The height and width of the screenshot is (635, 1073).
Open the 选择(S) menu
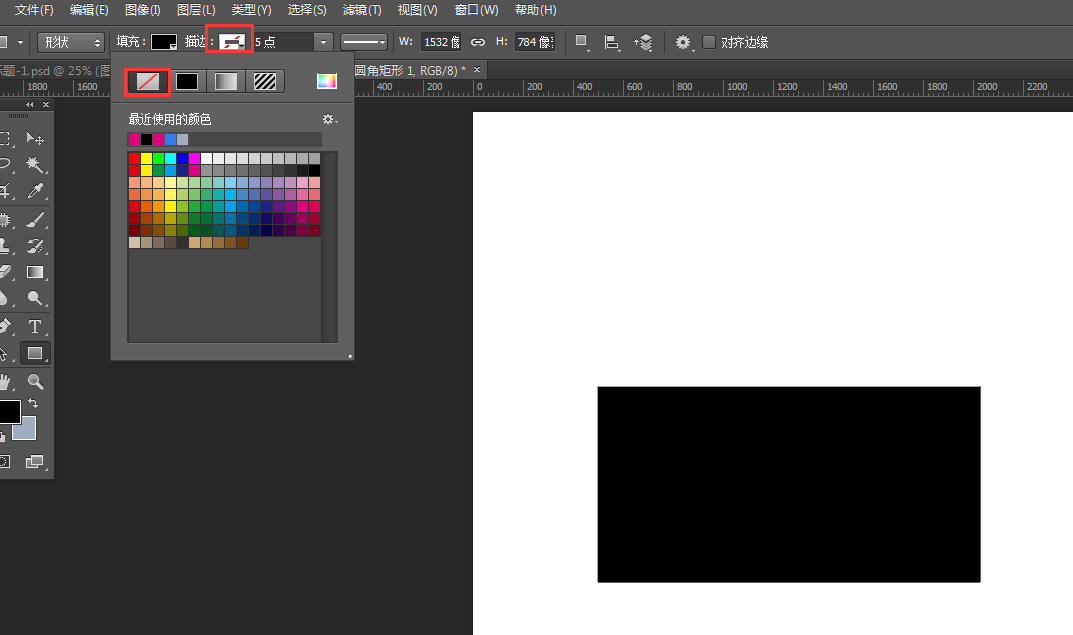coord(307,10)
